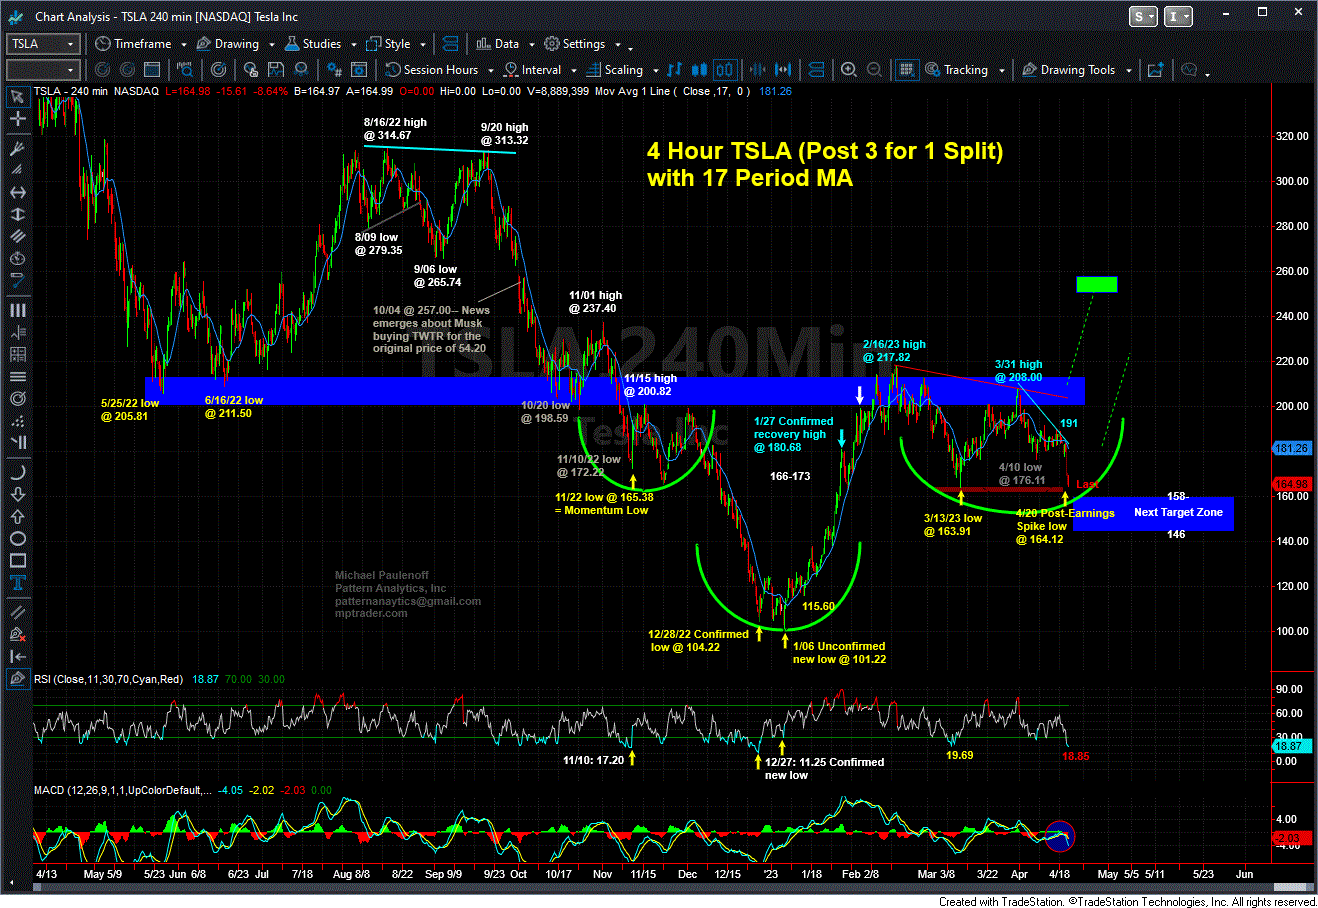Viewport: 1318px width, 908px height.
Task: Select the pointer arrow drawing tool
Action: click(x=17, y=96)
